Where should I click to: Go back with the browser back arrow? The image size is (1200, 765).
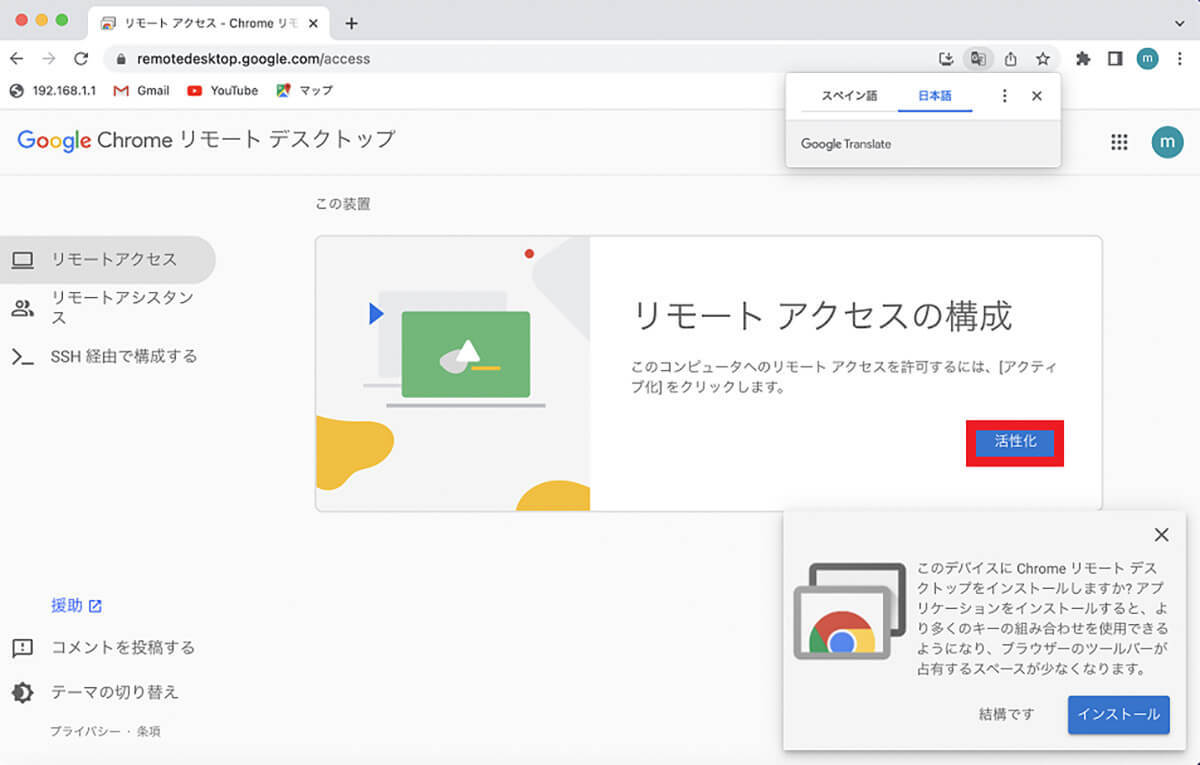tap(16, 59)
